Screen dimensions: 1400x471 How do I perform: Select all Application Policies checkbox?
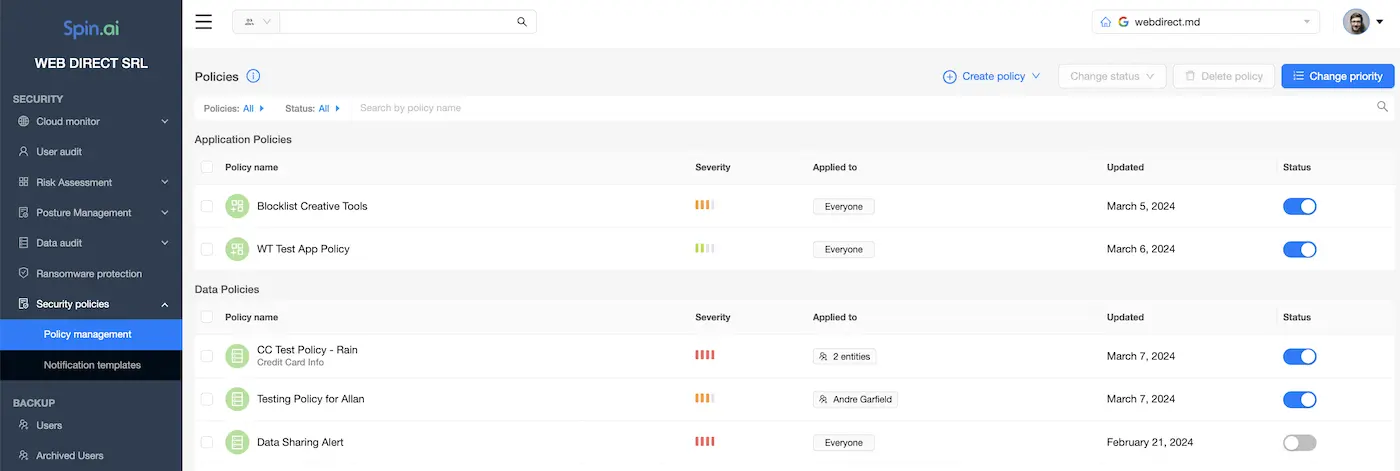click(207, 167)
